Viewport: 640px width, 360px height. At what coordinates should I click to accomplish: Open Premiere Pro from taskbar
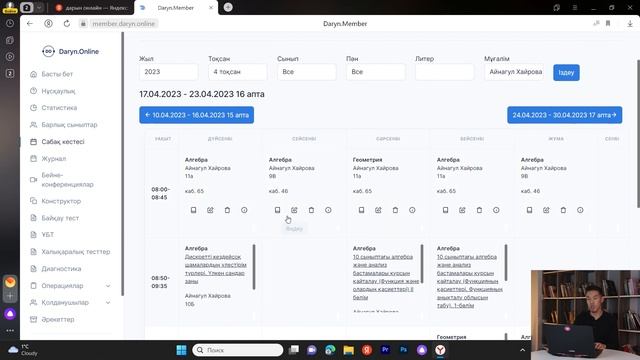pyautogui.click(x=385, y=350)
